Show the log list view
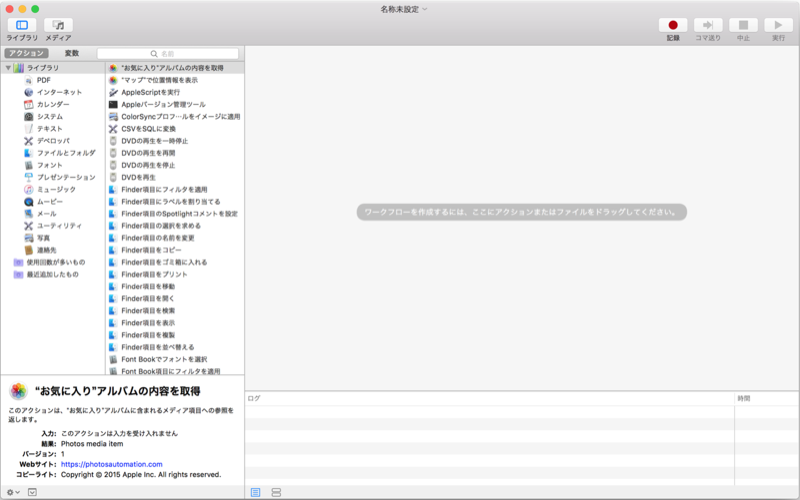Screen dimensions: 800x500 [256, 492]
